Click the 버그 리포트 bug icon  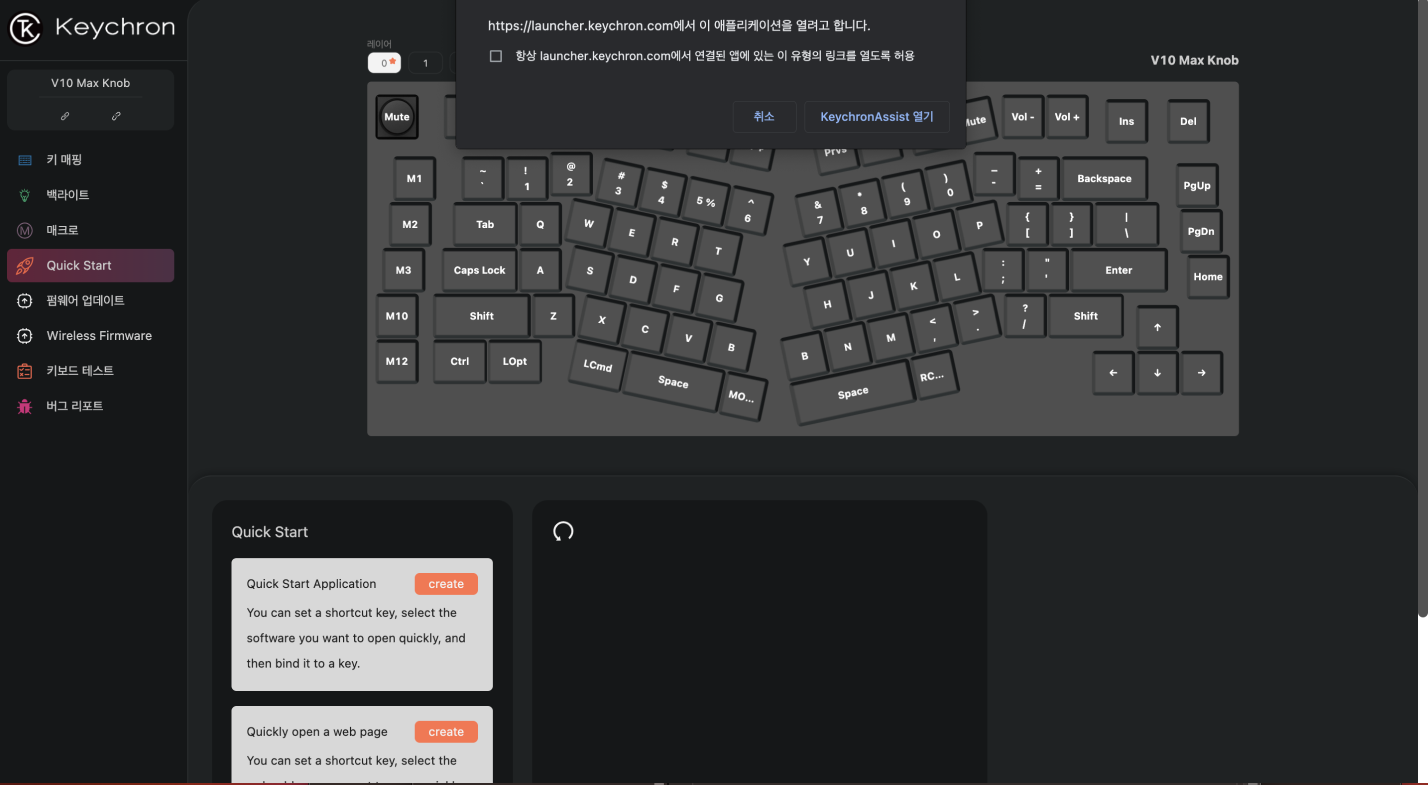25,406
